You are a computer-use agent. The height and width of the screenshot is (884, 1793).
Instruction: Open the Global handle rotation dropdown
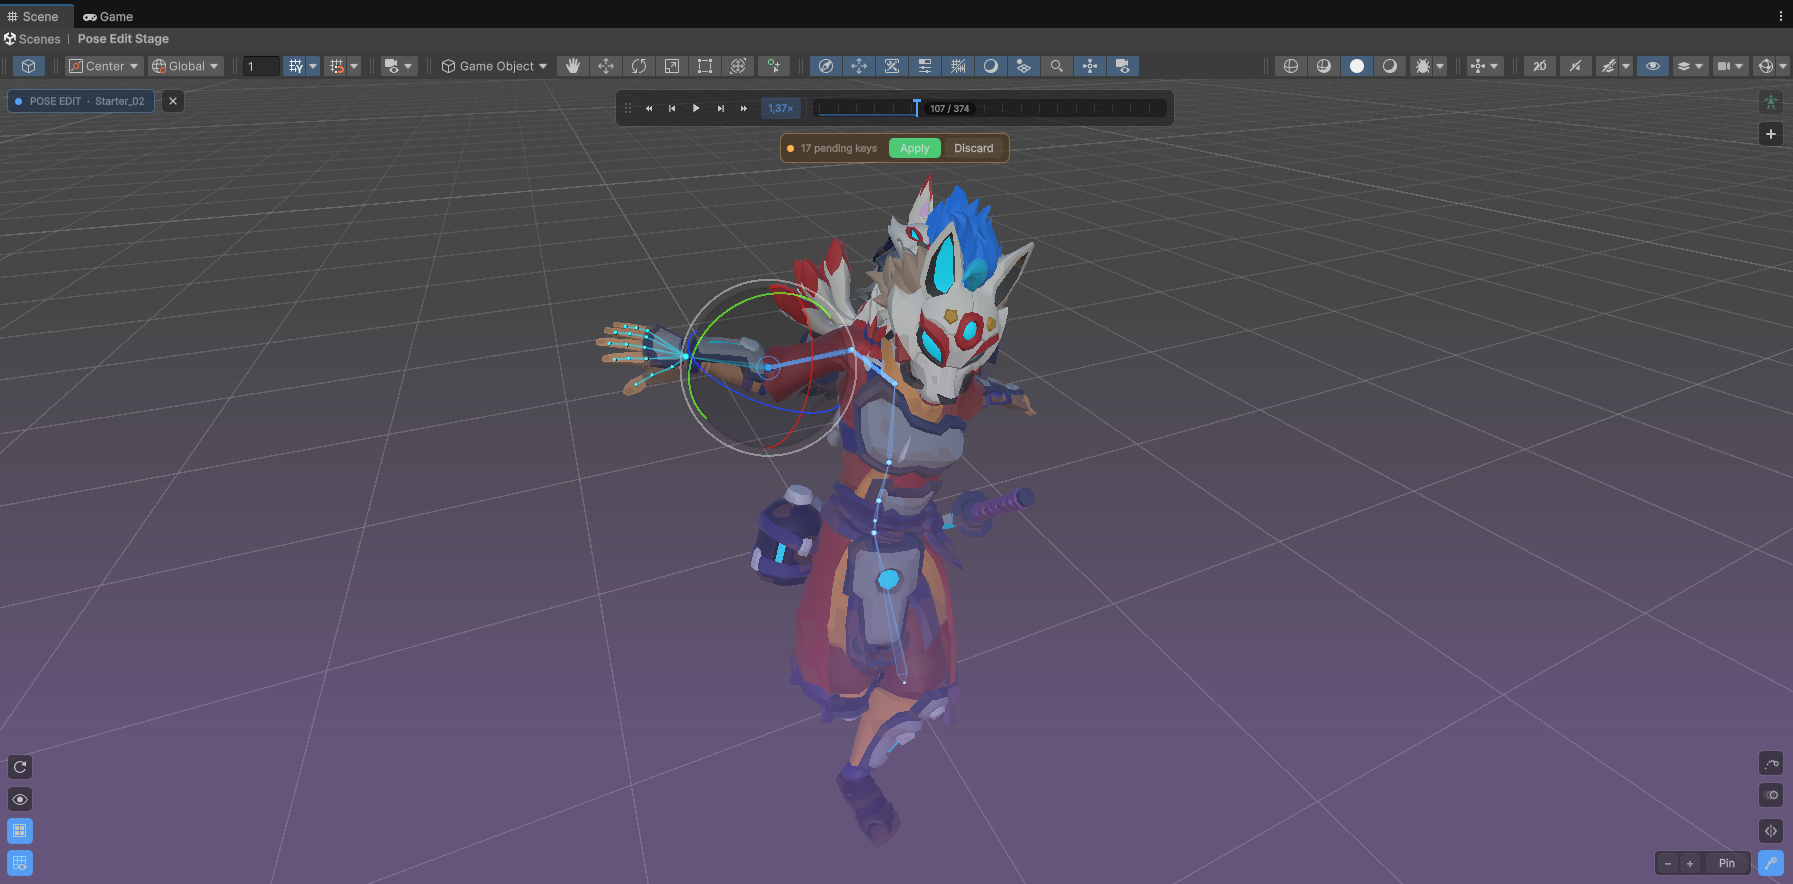pos(185,66)
